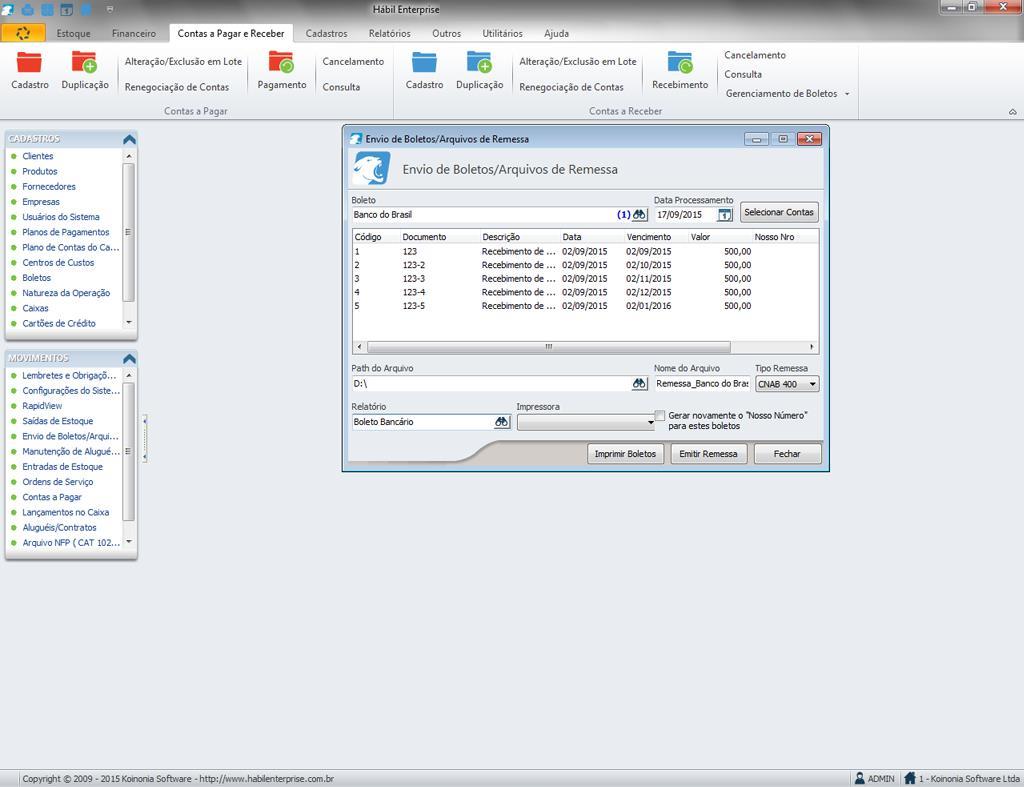
Task: Open the Utilitários ribbon tab
Action: tap(502, 33)
